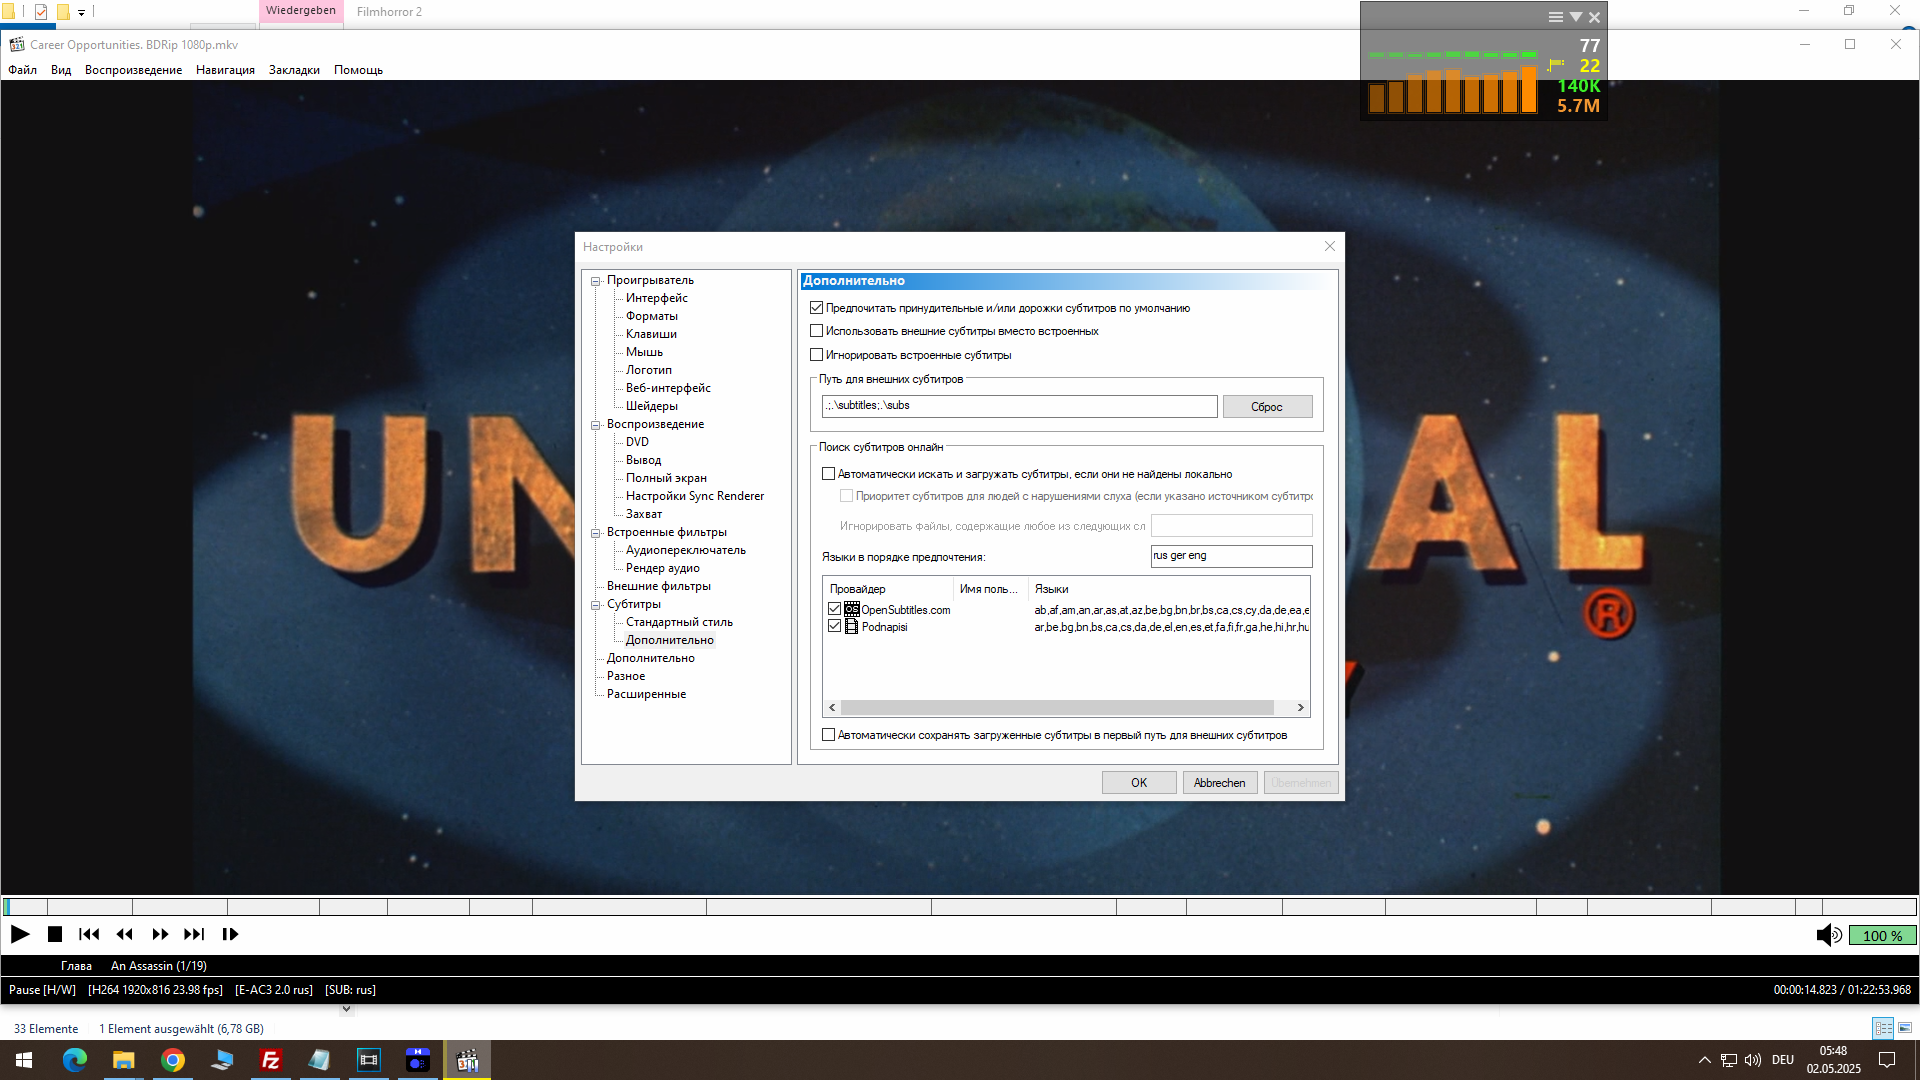The image size is (1920, 1080).
Task: Click the playback seek bar
Action: pyautogui.click(x=960, y=907)
